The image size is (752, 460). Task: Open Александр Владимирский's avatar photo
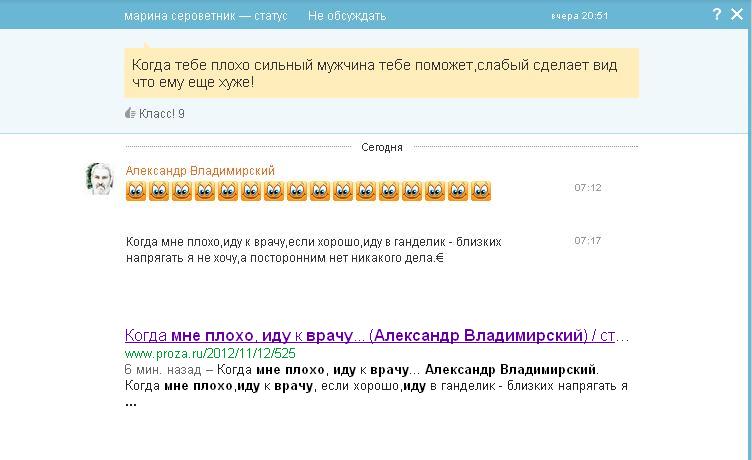point(101,178)
